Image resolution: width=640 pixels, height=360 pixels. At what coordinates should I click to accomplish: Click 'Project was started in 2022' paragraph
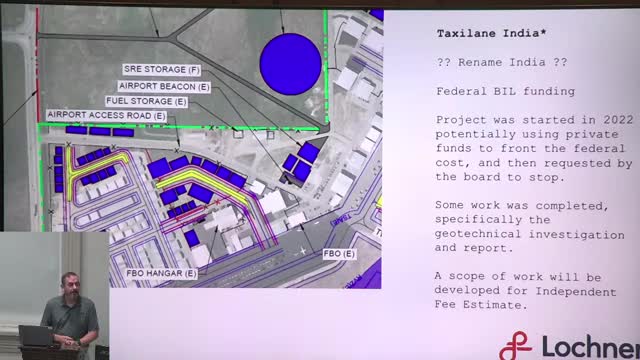pos(534,149)
